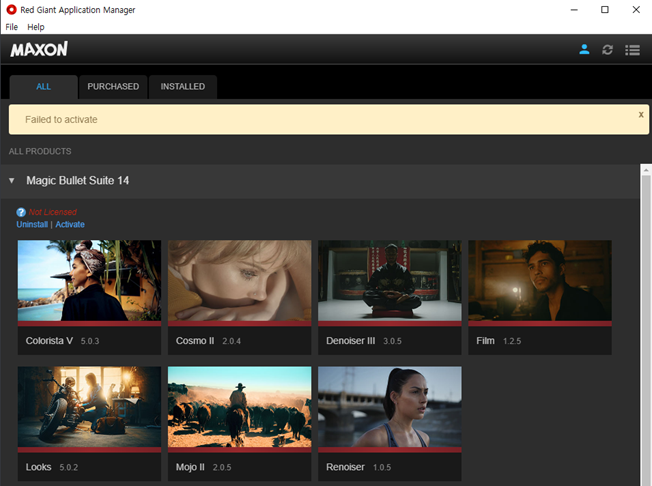
Task: Click the Not Licensed status text
Action: 53,212
